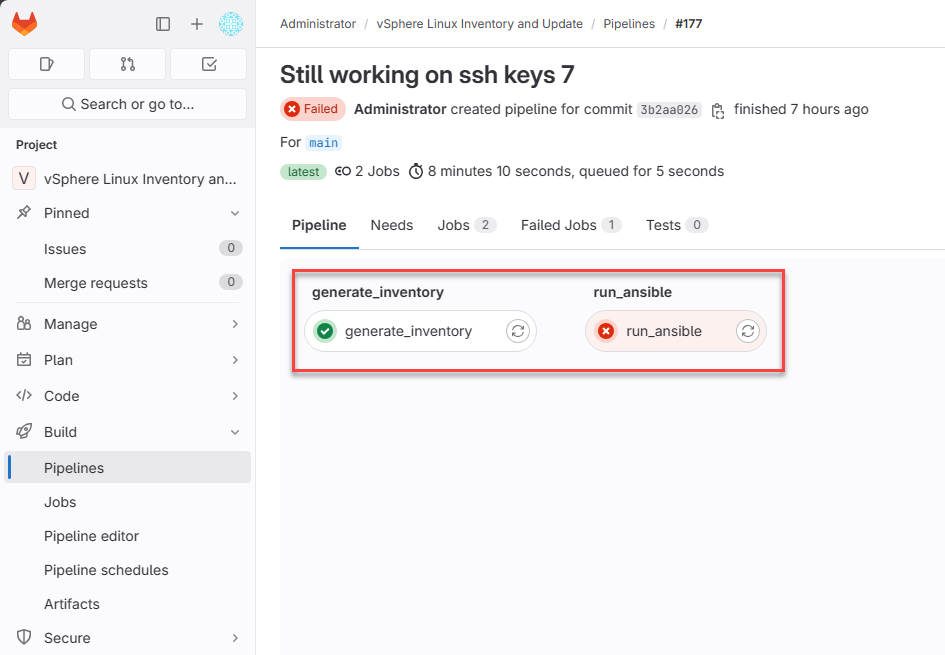Open the main branch link

point(324,143)
